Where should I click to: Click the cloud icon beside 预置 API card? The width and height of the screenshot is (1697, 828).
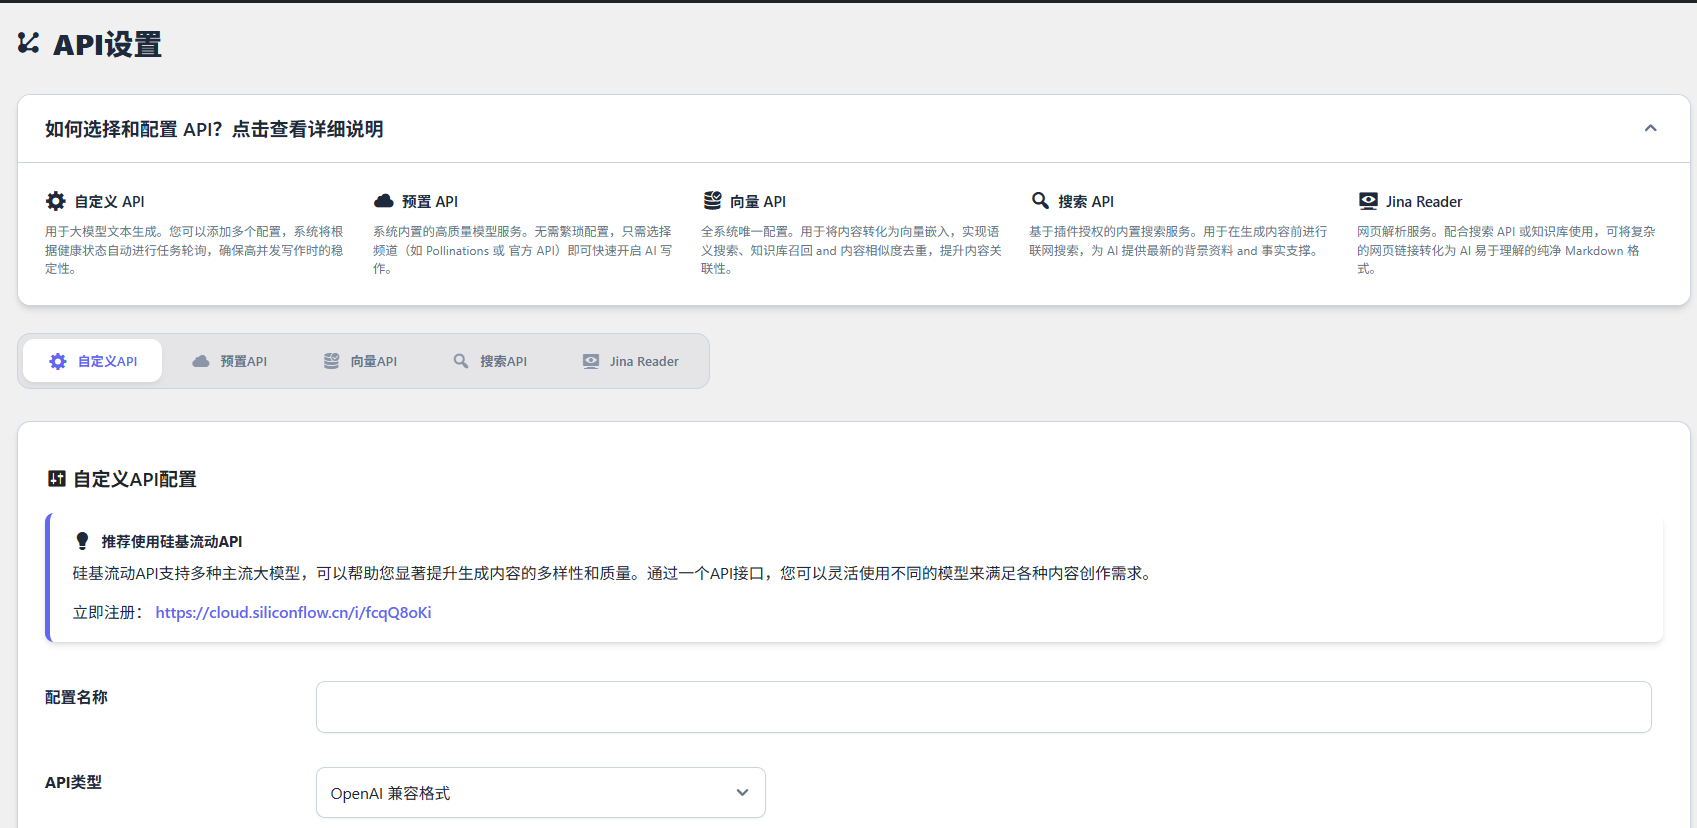click(x=384, y=201)
